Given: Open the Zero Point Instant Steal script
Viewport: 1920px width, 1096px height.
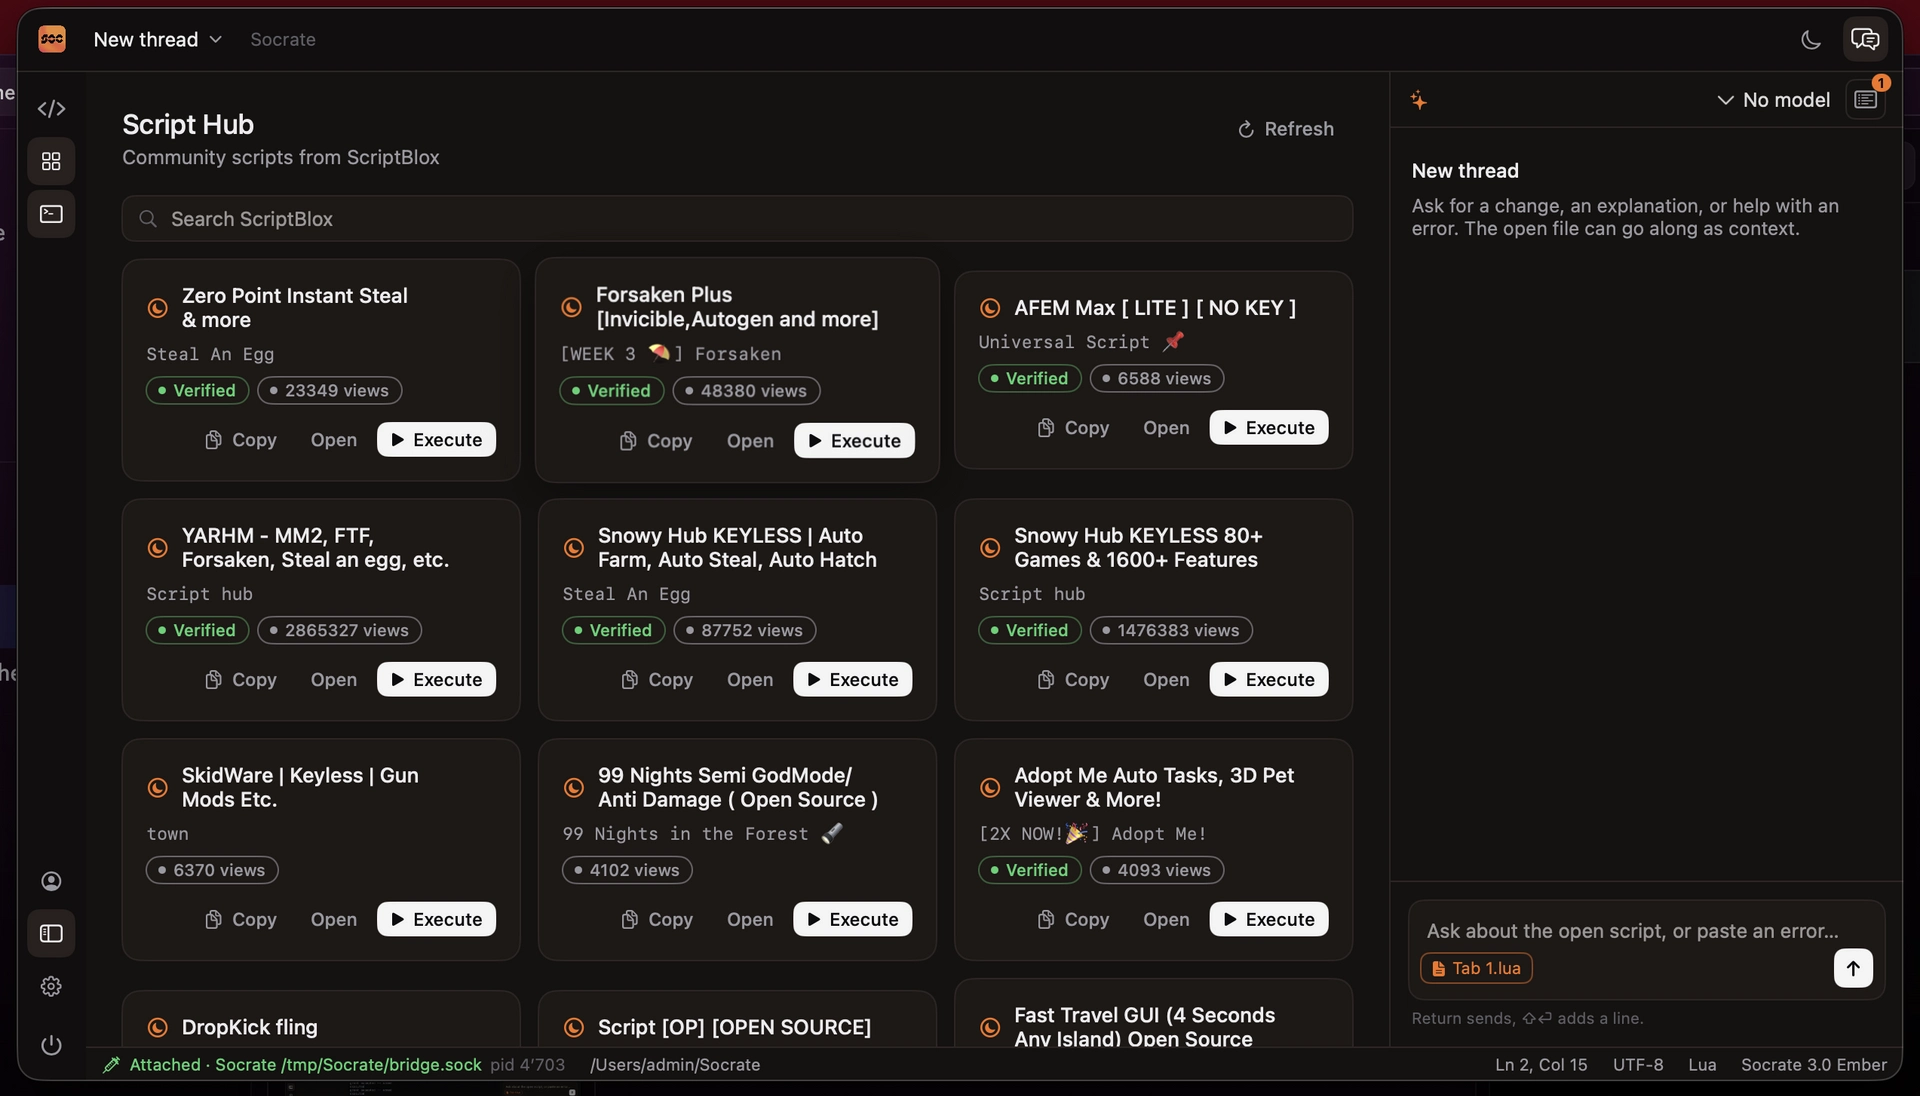Looking at the screenshot, I should point(333,440).
